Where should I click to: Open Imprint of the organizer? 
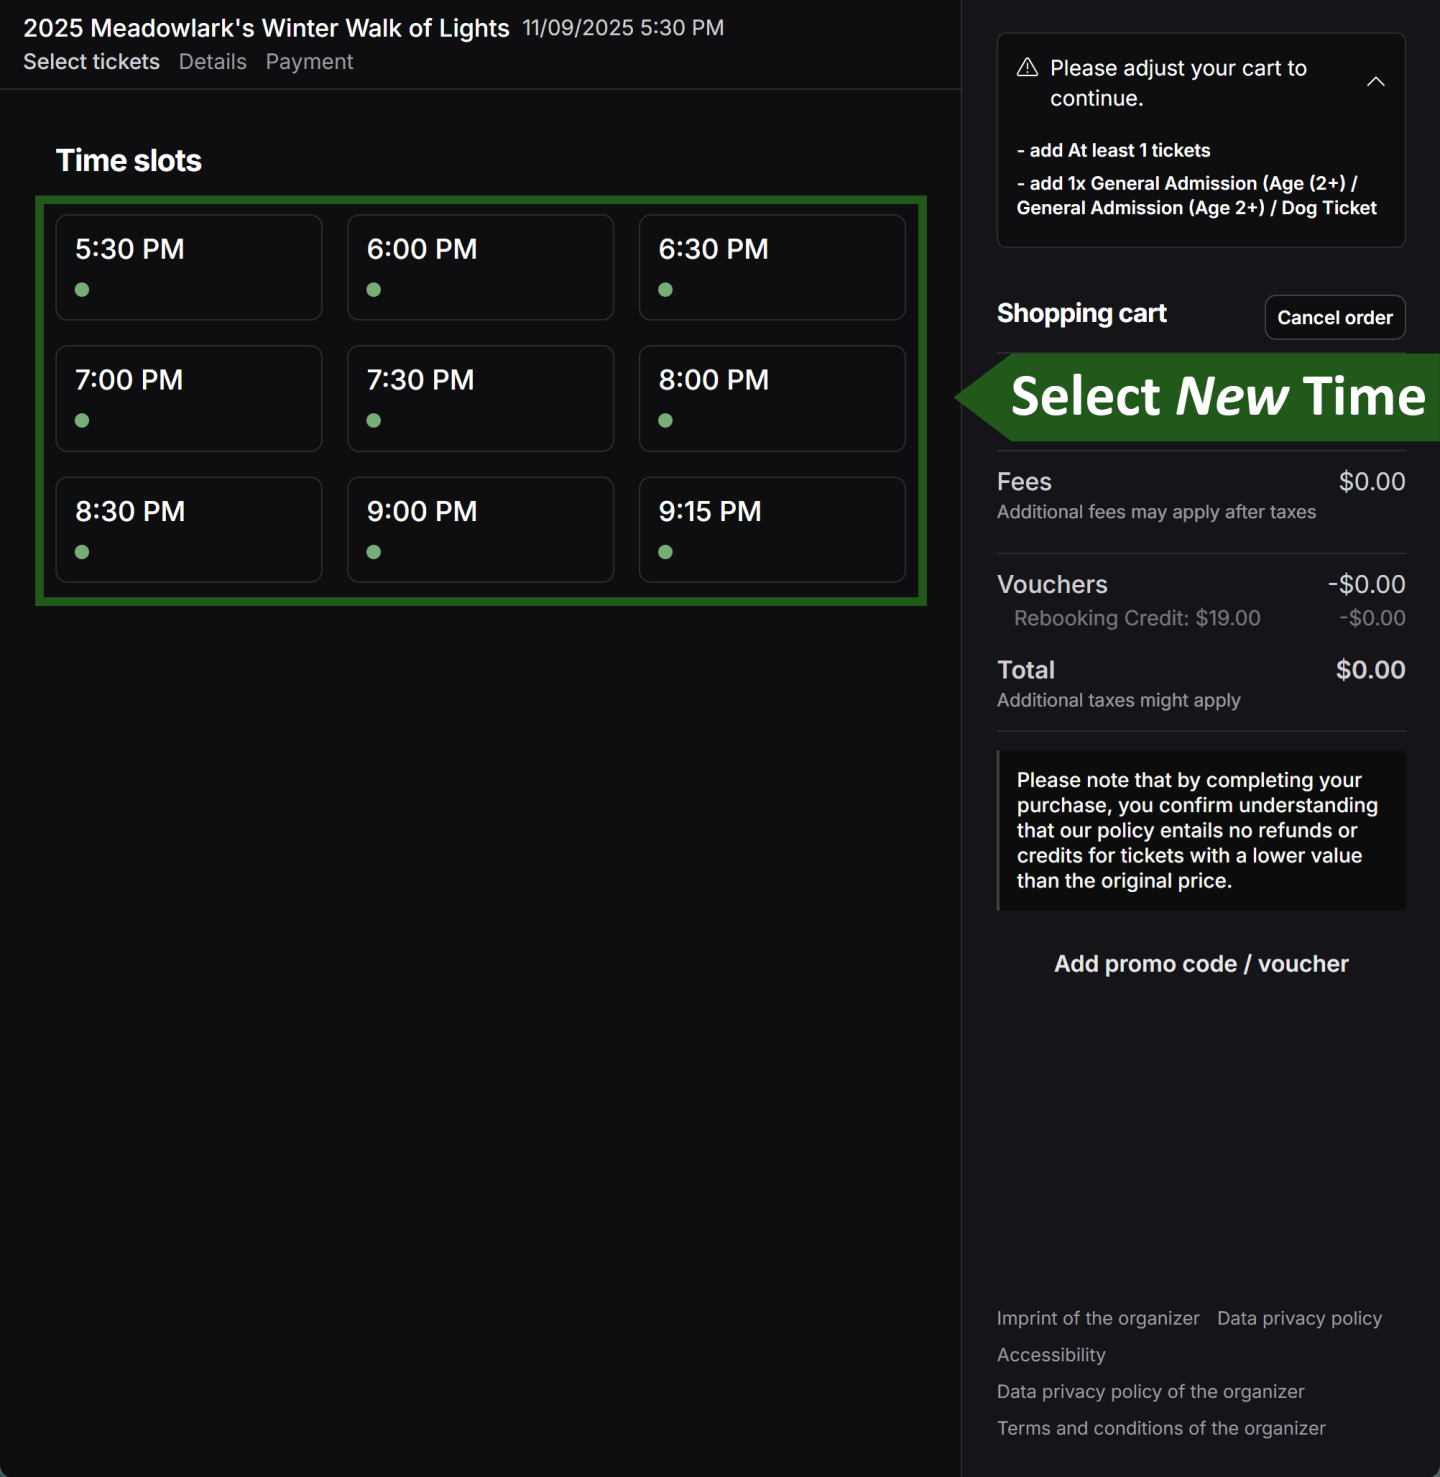click(1097, 1318)
